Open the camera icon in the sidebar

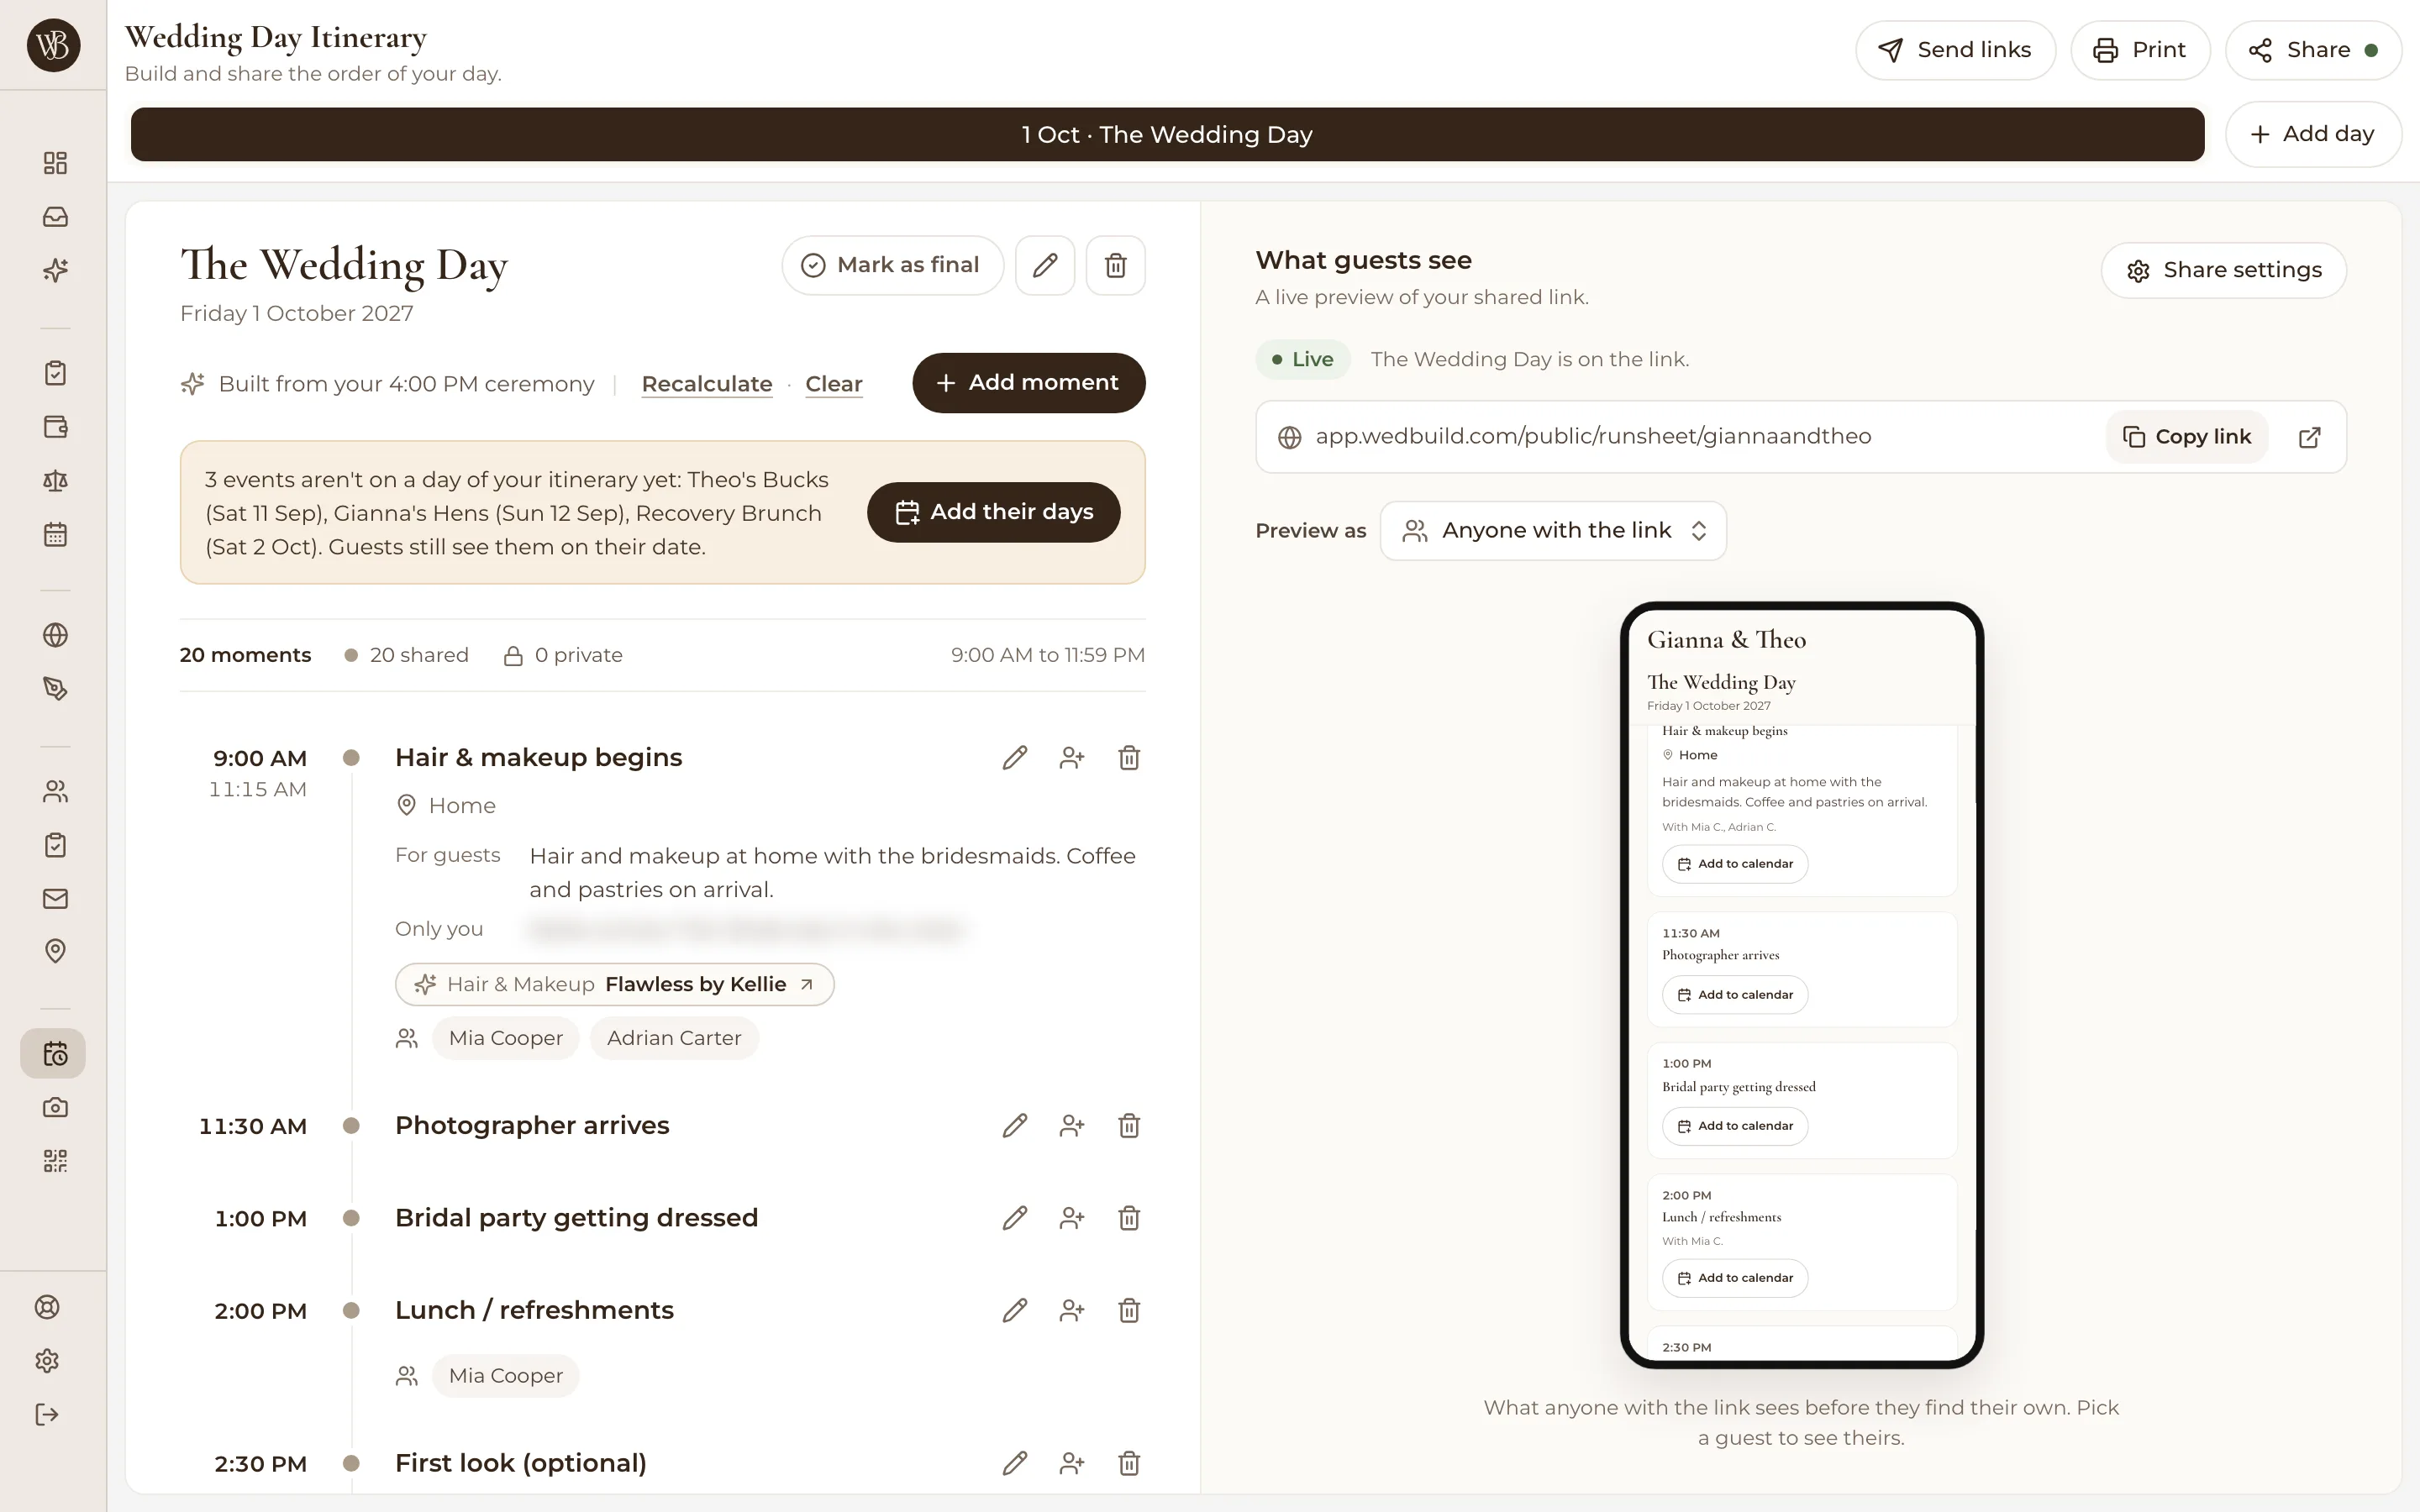click(55, 1107)
